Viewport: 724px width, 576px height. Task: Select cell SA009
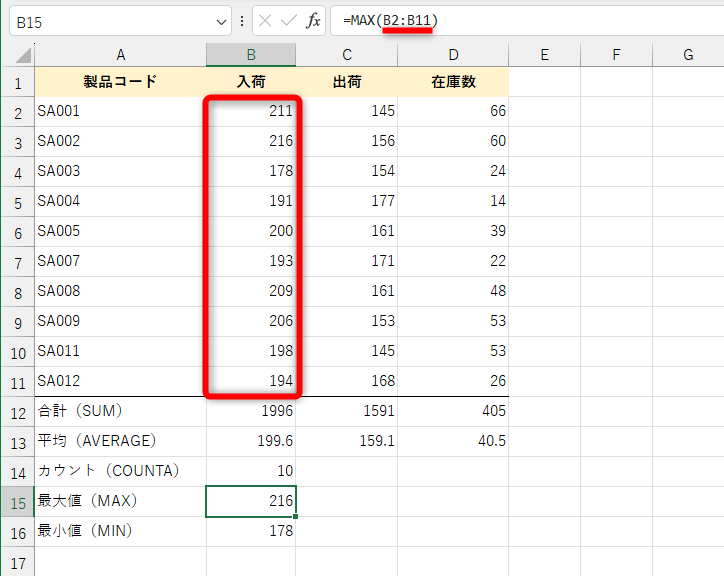click(121, 321)
